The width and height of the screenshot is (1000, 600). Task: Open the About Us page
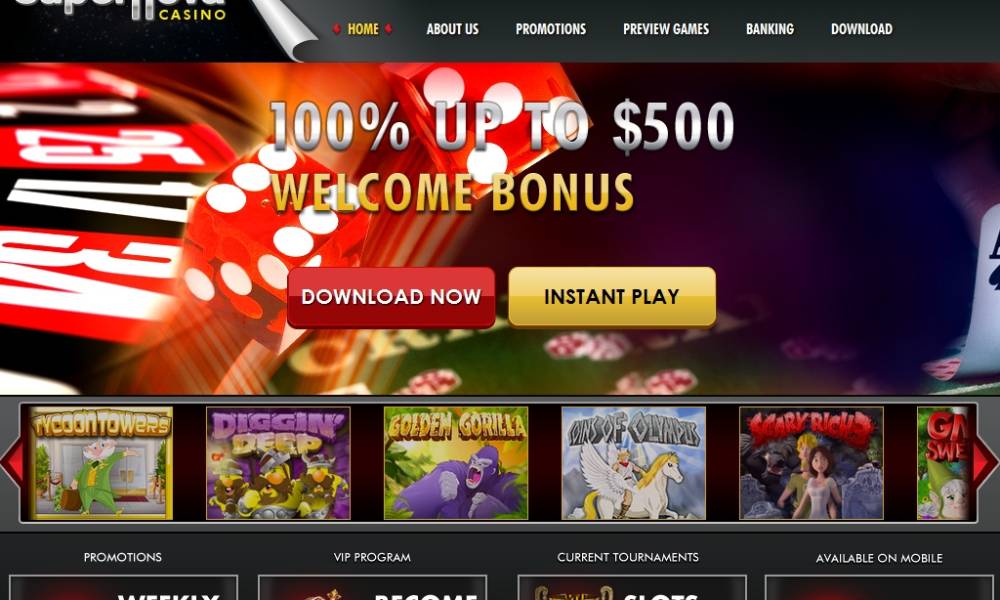pyautogui.click(x=452, y=29)
